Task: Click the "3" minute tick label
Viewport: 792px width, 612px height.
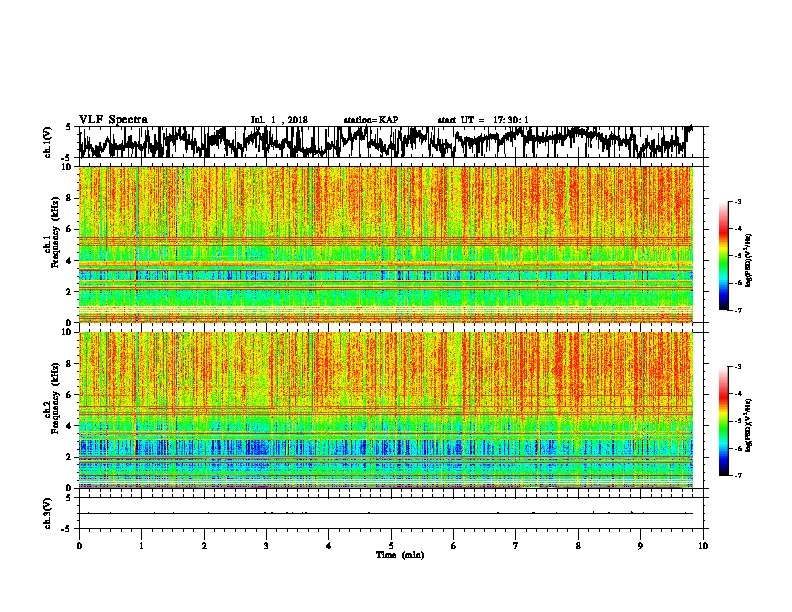Action: point(266,546)
